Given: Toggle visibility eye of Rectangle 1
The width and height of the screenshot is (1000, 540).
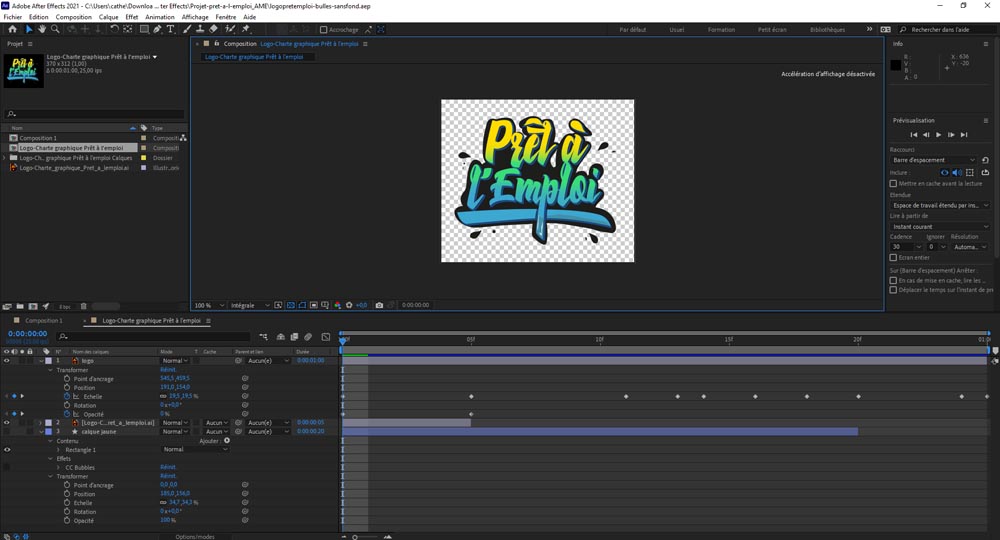Looking at the screenshot, I should pos(7,449).
